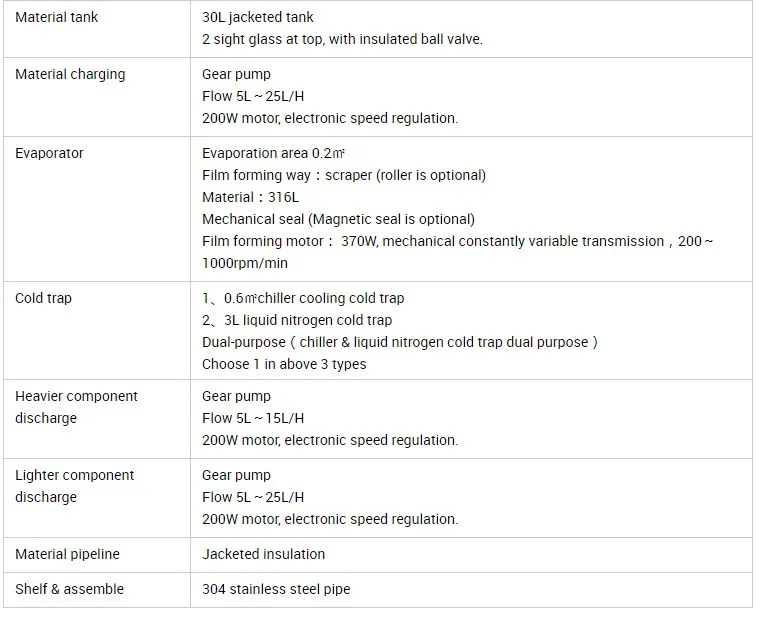761x618 pixels.
Task: Click the "Material charging" row label
Action: pyautogui.click(x=70, y=74)
